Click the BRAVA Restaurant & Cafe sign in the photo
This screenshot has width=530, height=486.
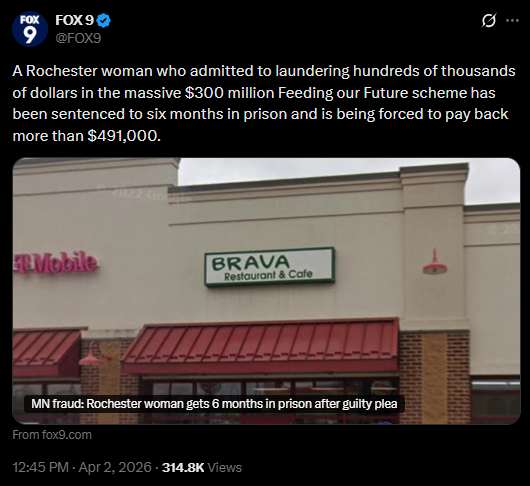click(x=269, y=267)
